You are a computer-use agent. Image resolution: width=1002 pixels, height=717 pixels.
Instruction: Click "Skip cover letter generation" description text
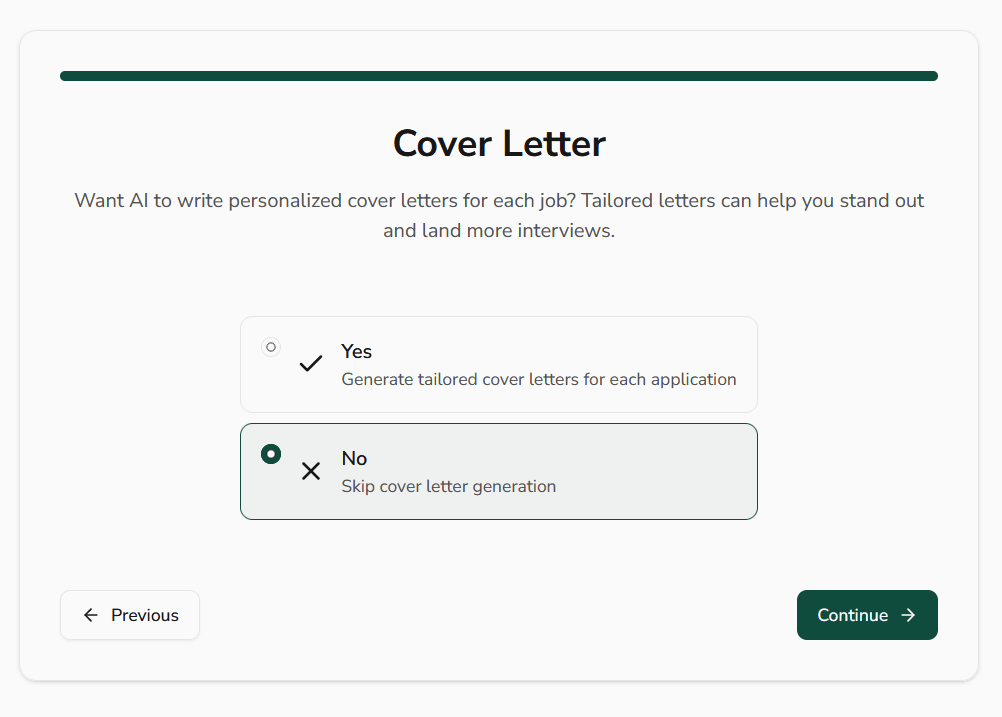coord(448,487)
